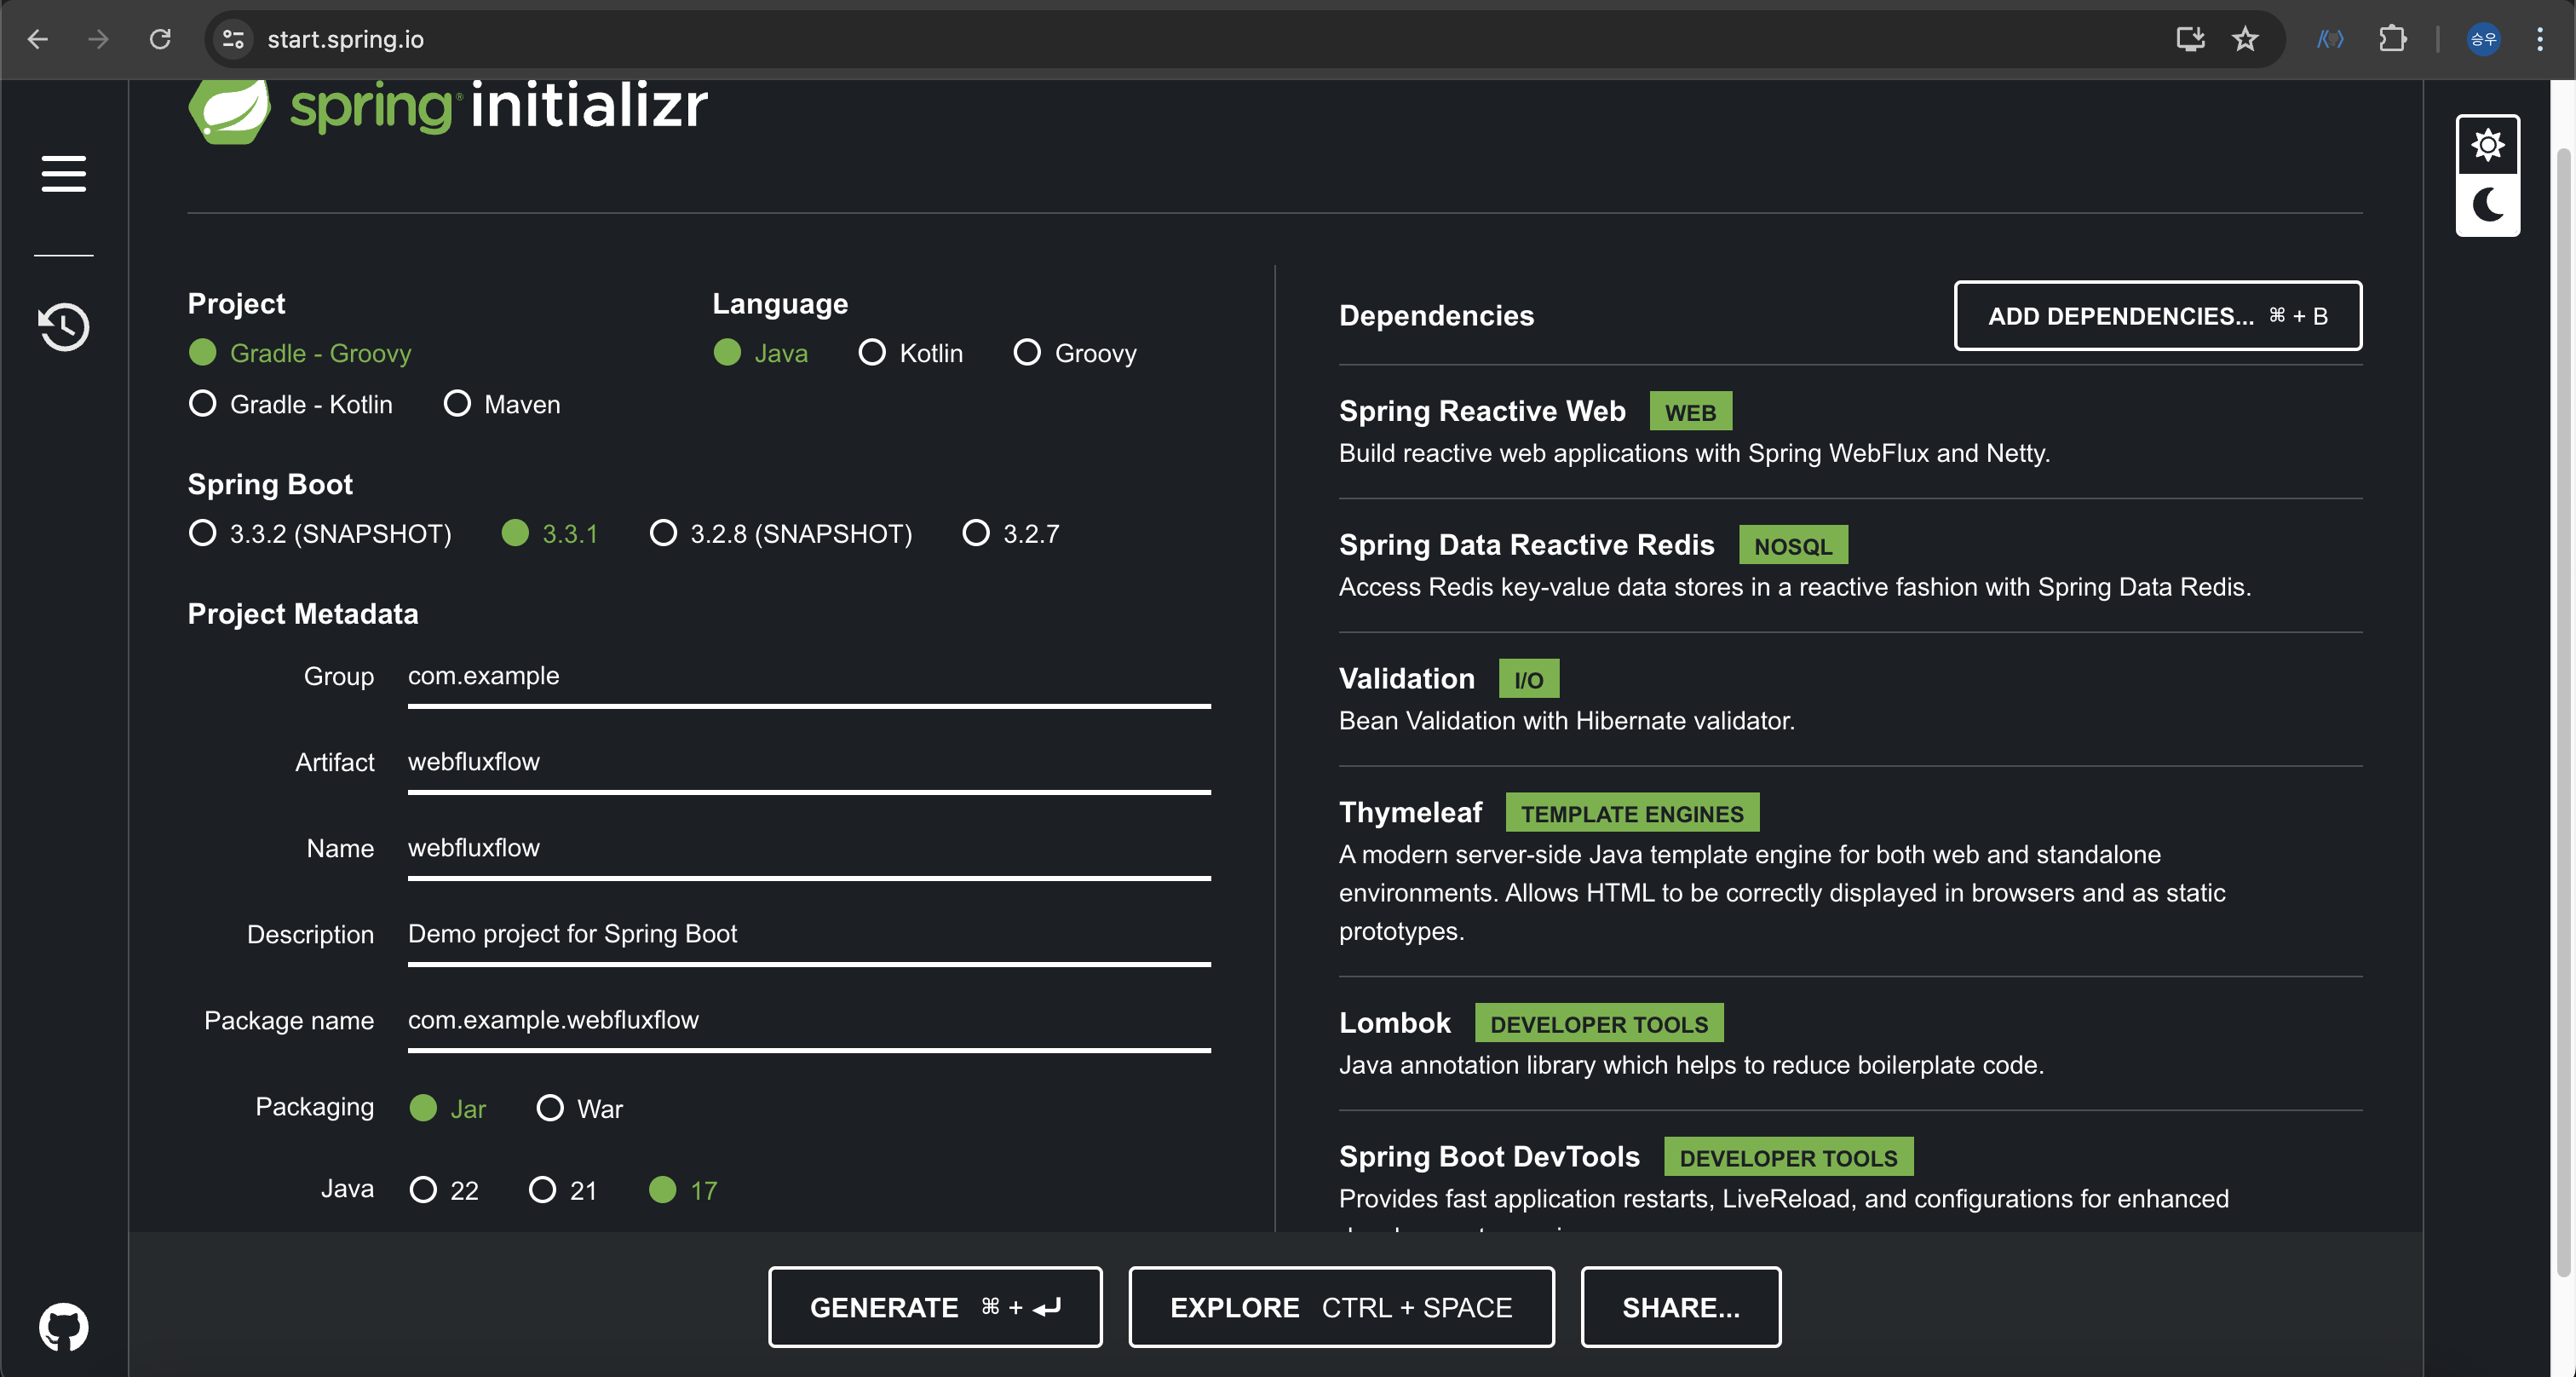The width and height of the screenshot is (2576, 1377).
Task: Click the install app icon in address bar
Action: 2190,39
